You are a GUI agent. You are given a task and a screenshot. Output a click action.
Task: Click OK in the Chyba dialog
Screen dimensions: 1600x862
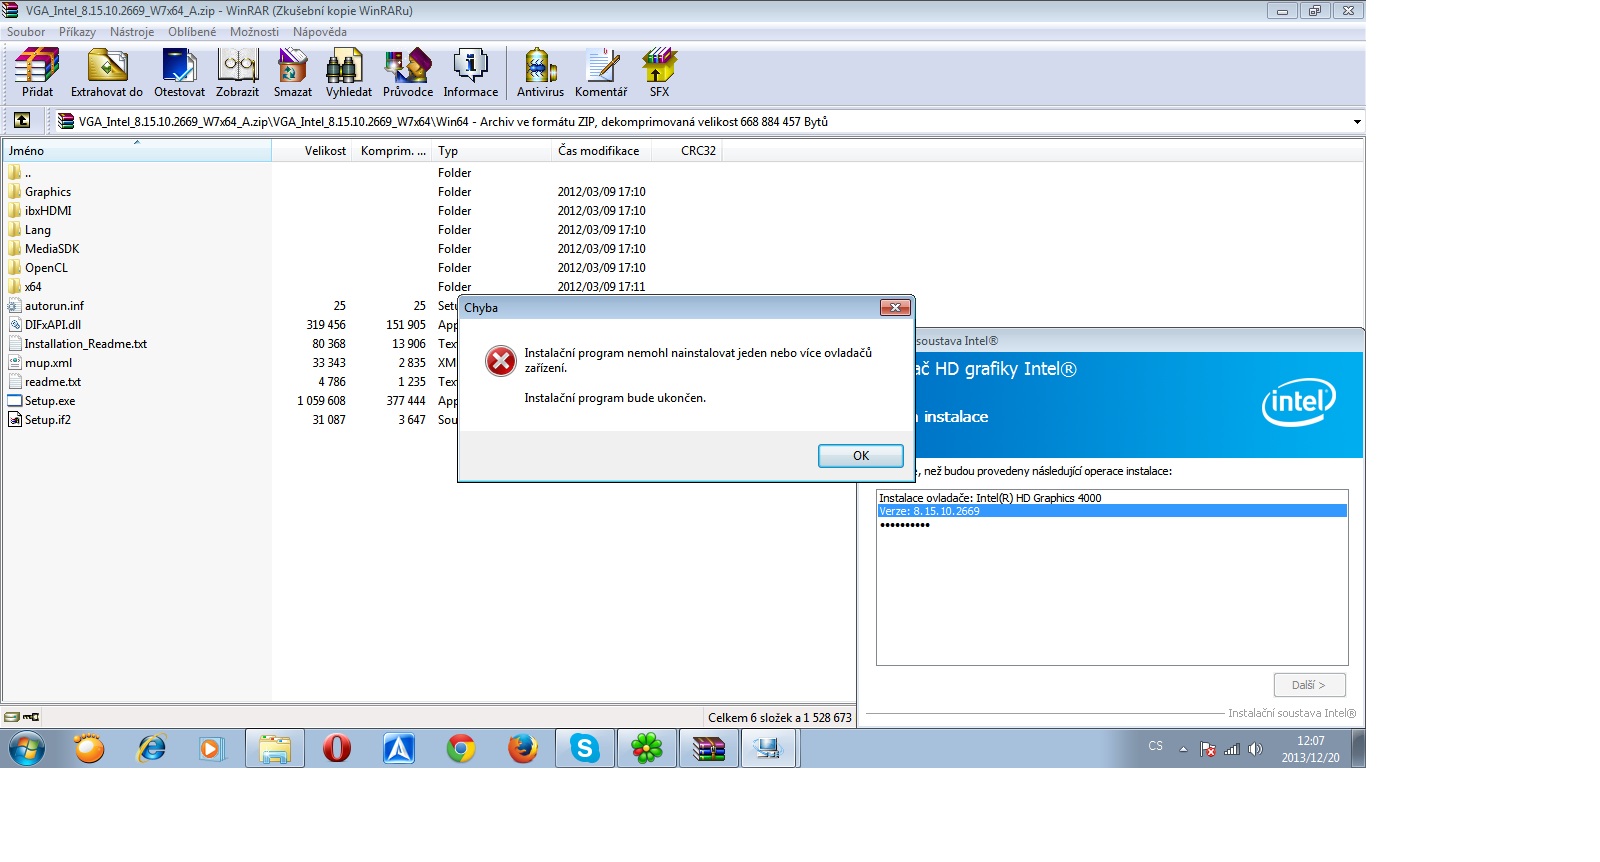[860, 456]
